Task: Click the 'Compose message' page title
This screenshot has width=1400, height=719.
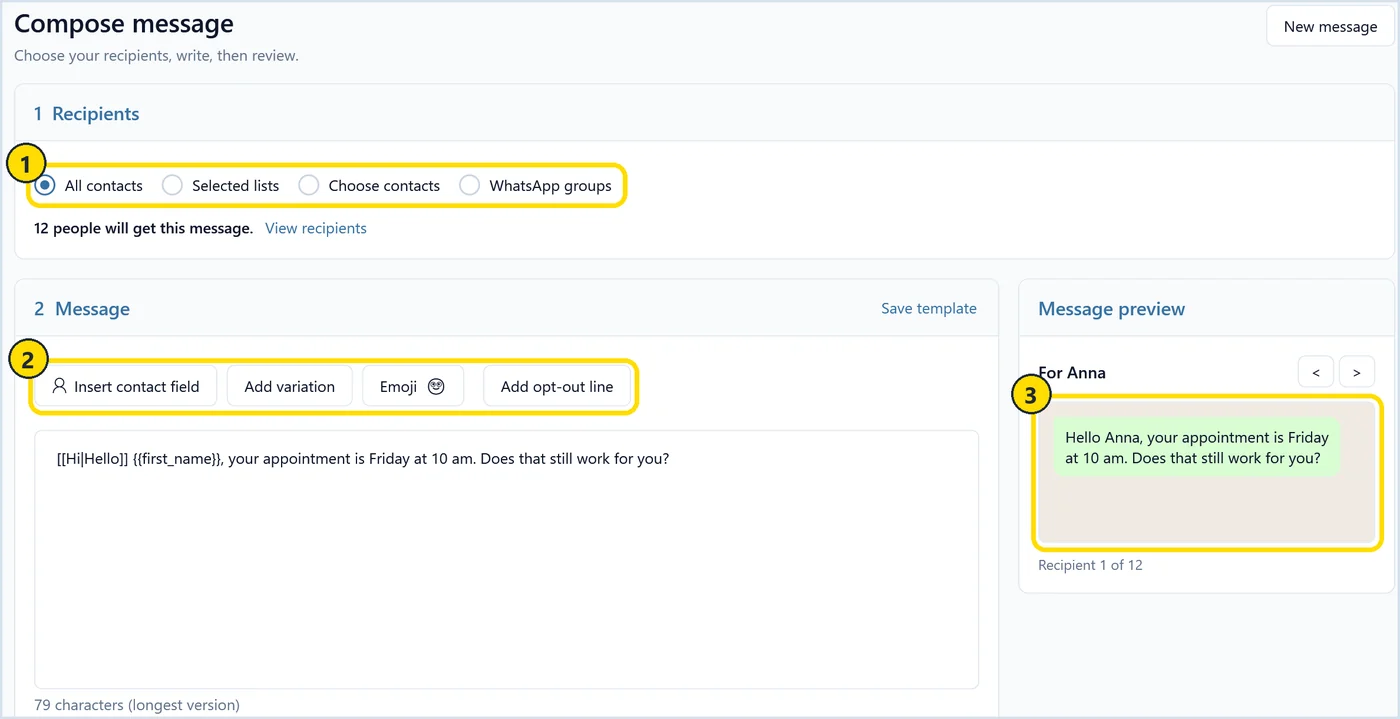Action: pyautogui.click(x=124, y=23)
